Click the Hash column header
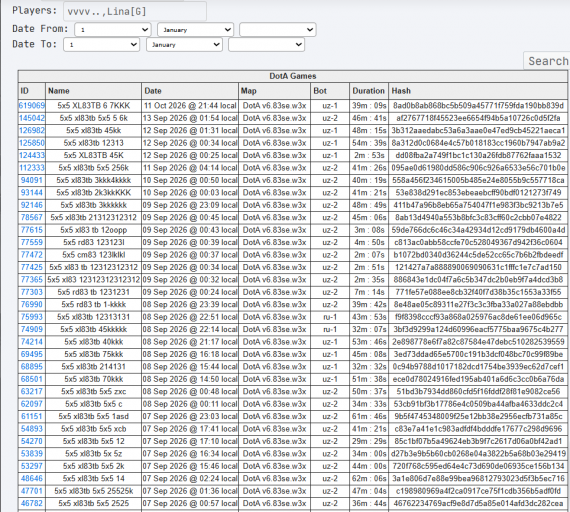Image resolution: width=570 pixels, height=512 pixels. coord(478,91)
